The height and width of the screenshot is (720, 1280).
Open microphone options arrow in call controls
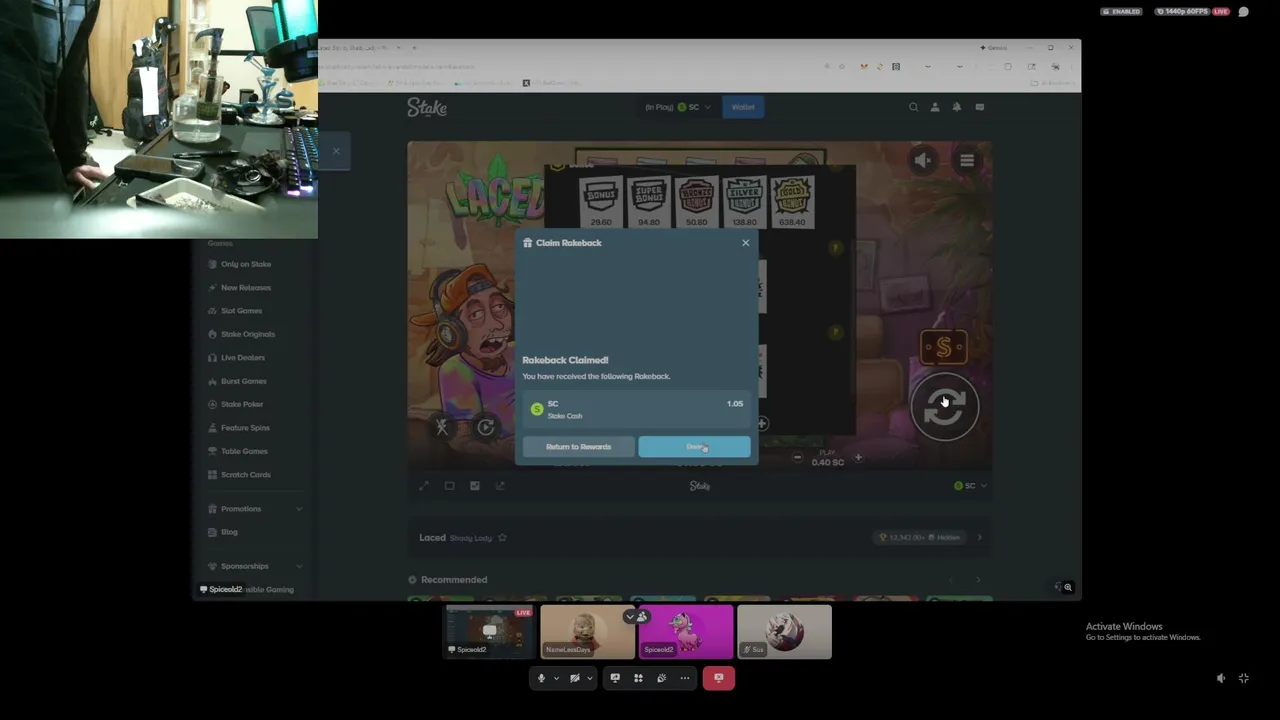[x=556, y=678]
